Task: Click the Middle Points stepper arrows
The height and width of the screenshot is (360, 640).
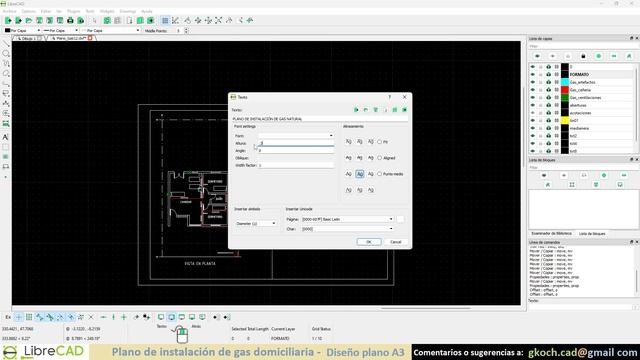Action: tap(187, 31)
